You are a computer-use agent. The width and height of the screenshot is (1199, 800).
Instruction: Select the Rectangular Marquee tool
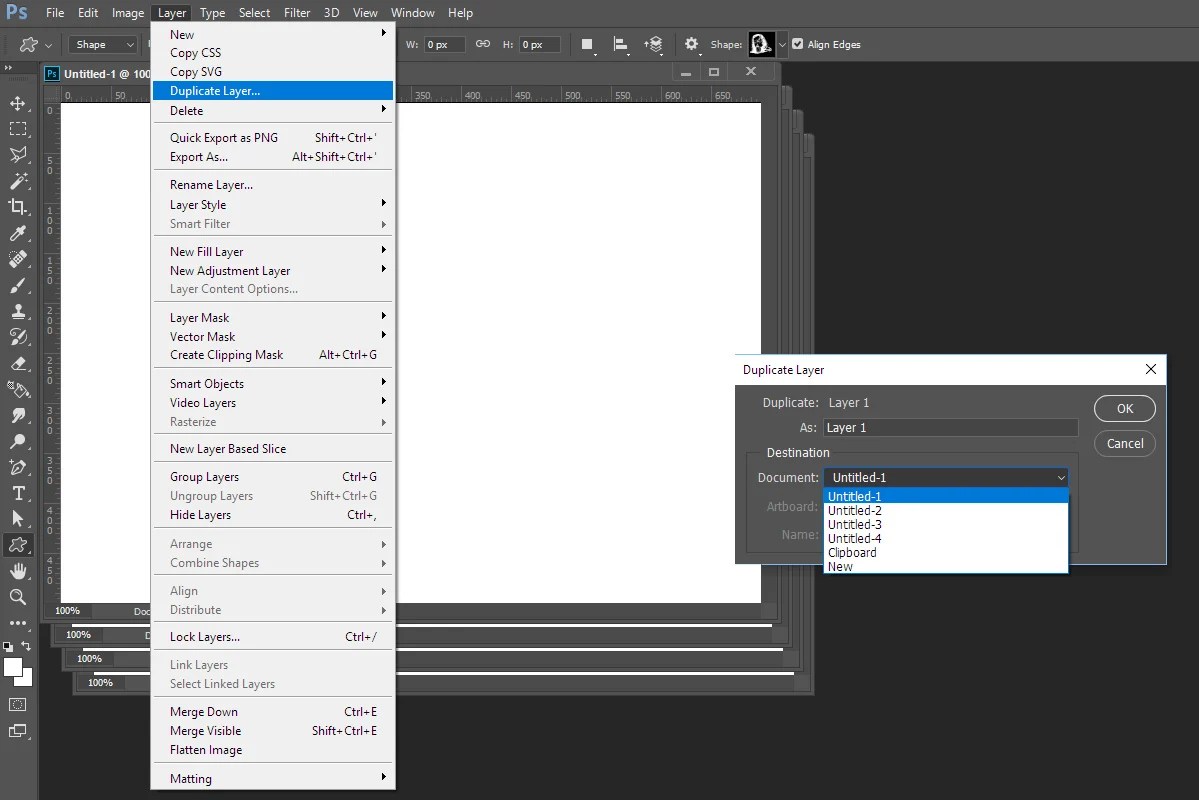(x=18, y=128)
